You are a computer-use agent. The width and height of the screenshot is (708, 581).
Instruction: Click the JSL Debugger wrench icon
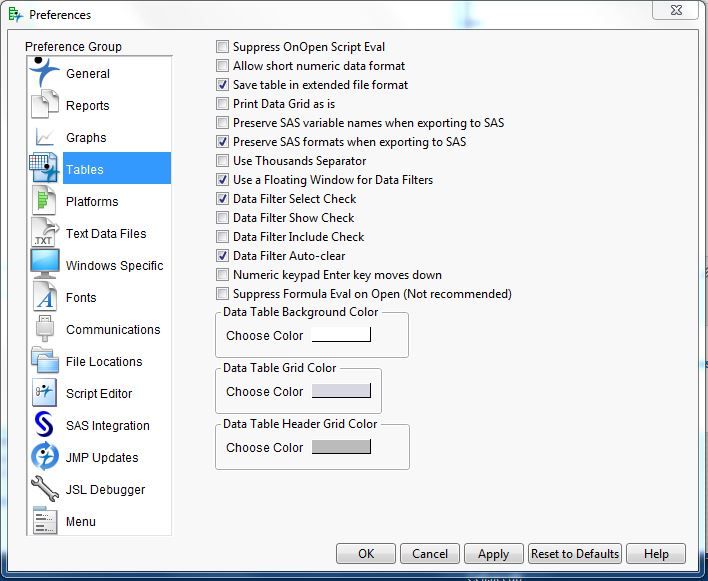[x=44, y=489]
